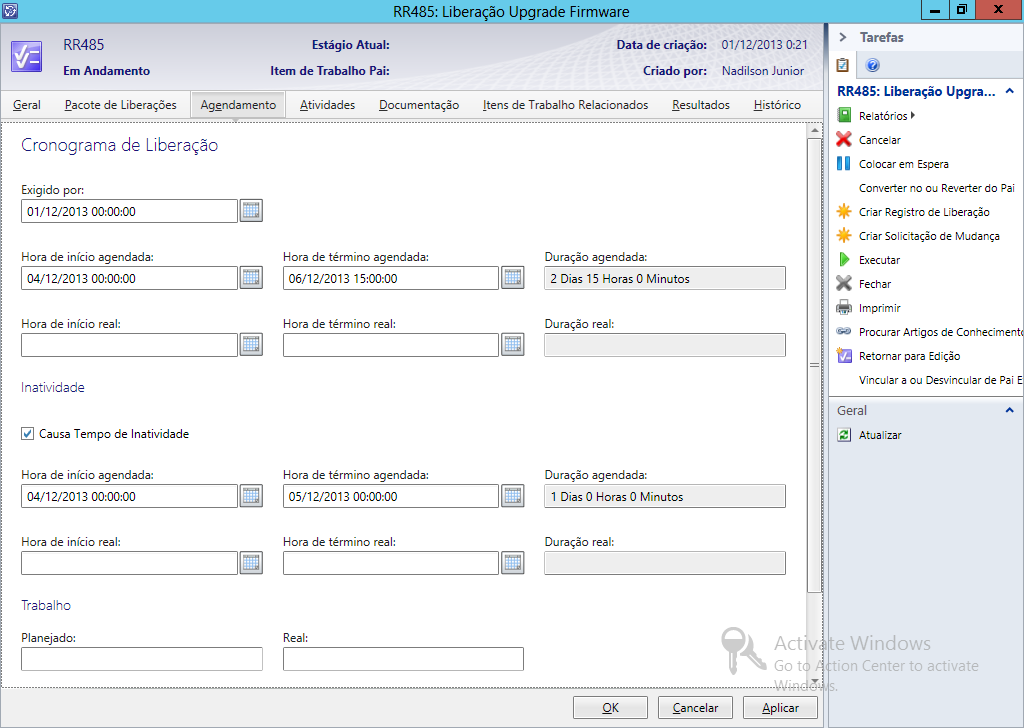Click the Cronograma de Liberação heading
The image size is (1024, 728).
click(x=120, y=145)
